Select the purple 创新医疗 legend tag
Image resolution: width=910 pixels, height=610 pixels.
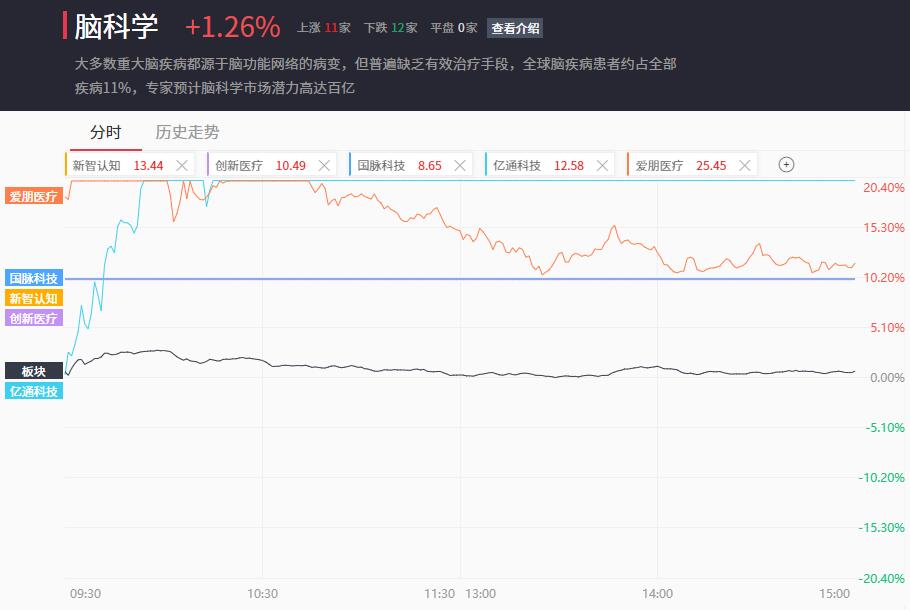[34, 318]
